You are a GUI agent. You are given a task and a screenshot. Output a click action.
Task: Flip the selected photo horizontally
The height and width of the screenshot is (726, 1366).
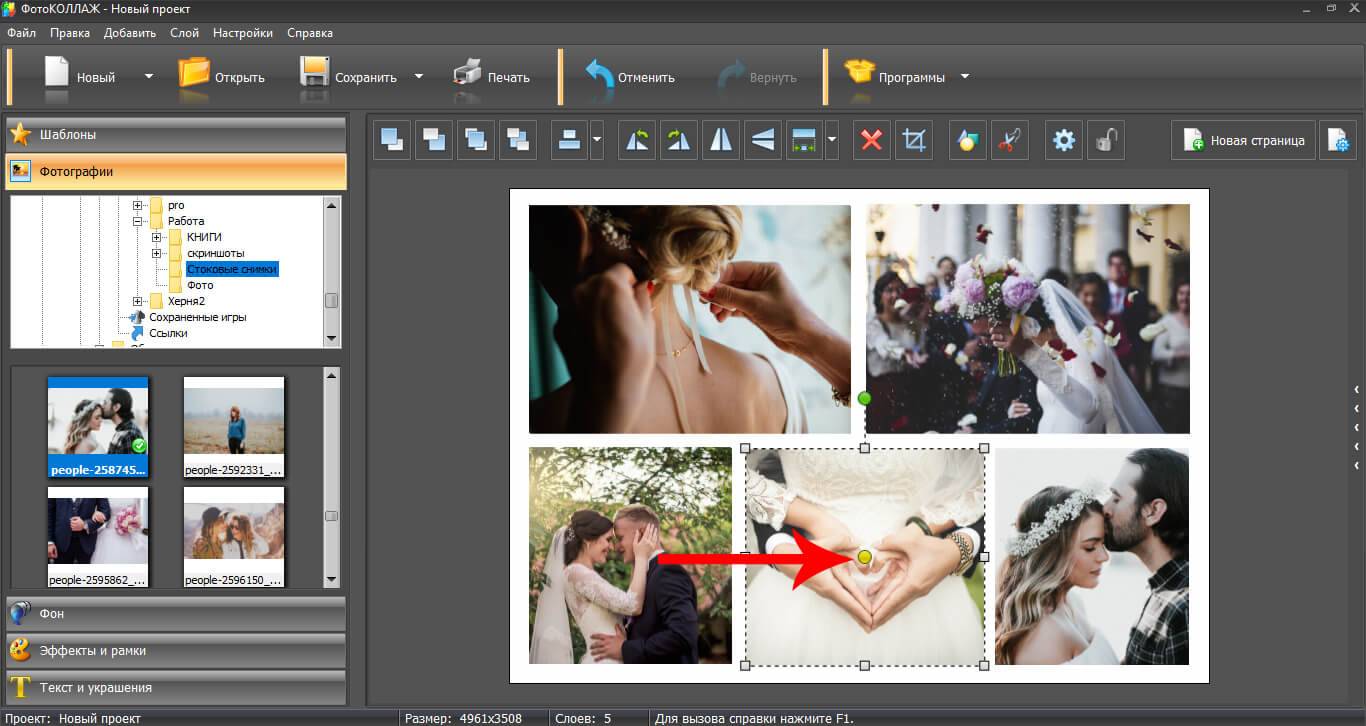point(721,140)
